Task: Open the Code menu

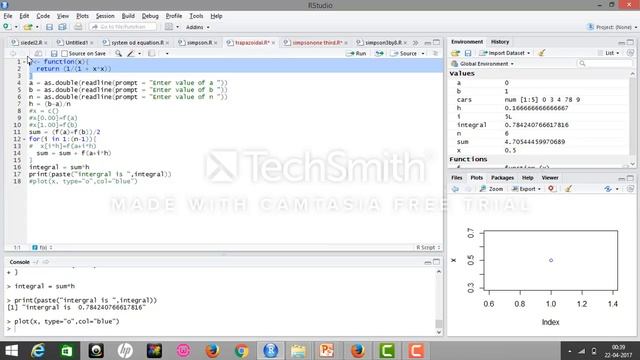Action: coord(43,16)
